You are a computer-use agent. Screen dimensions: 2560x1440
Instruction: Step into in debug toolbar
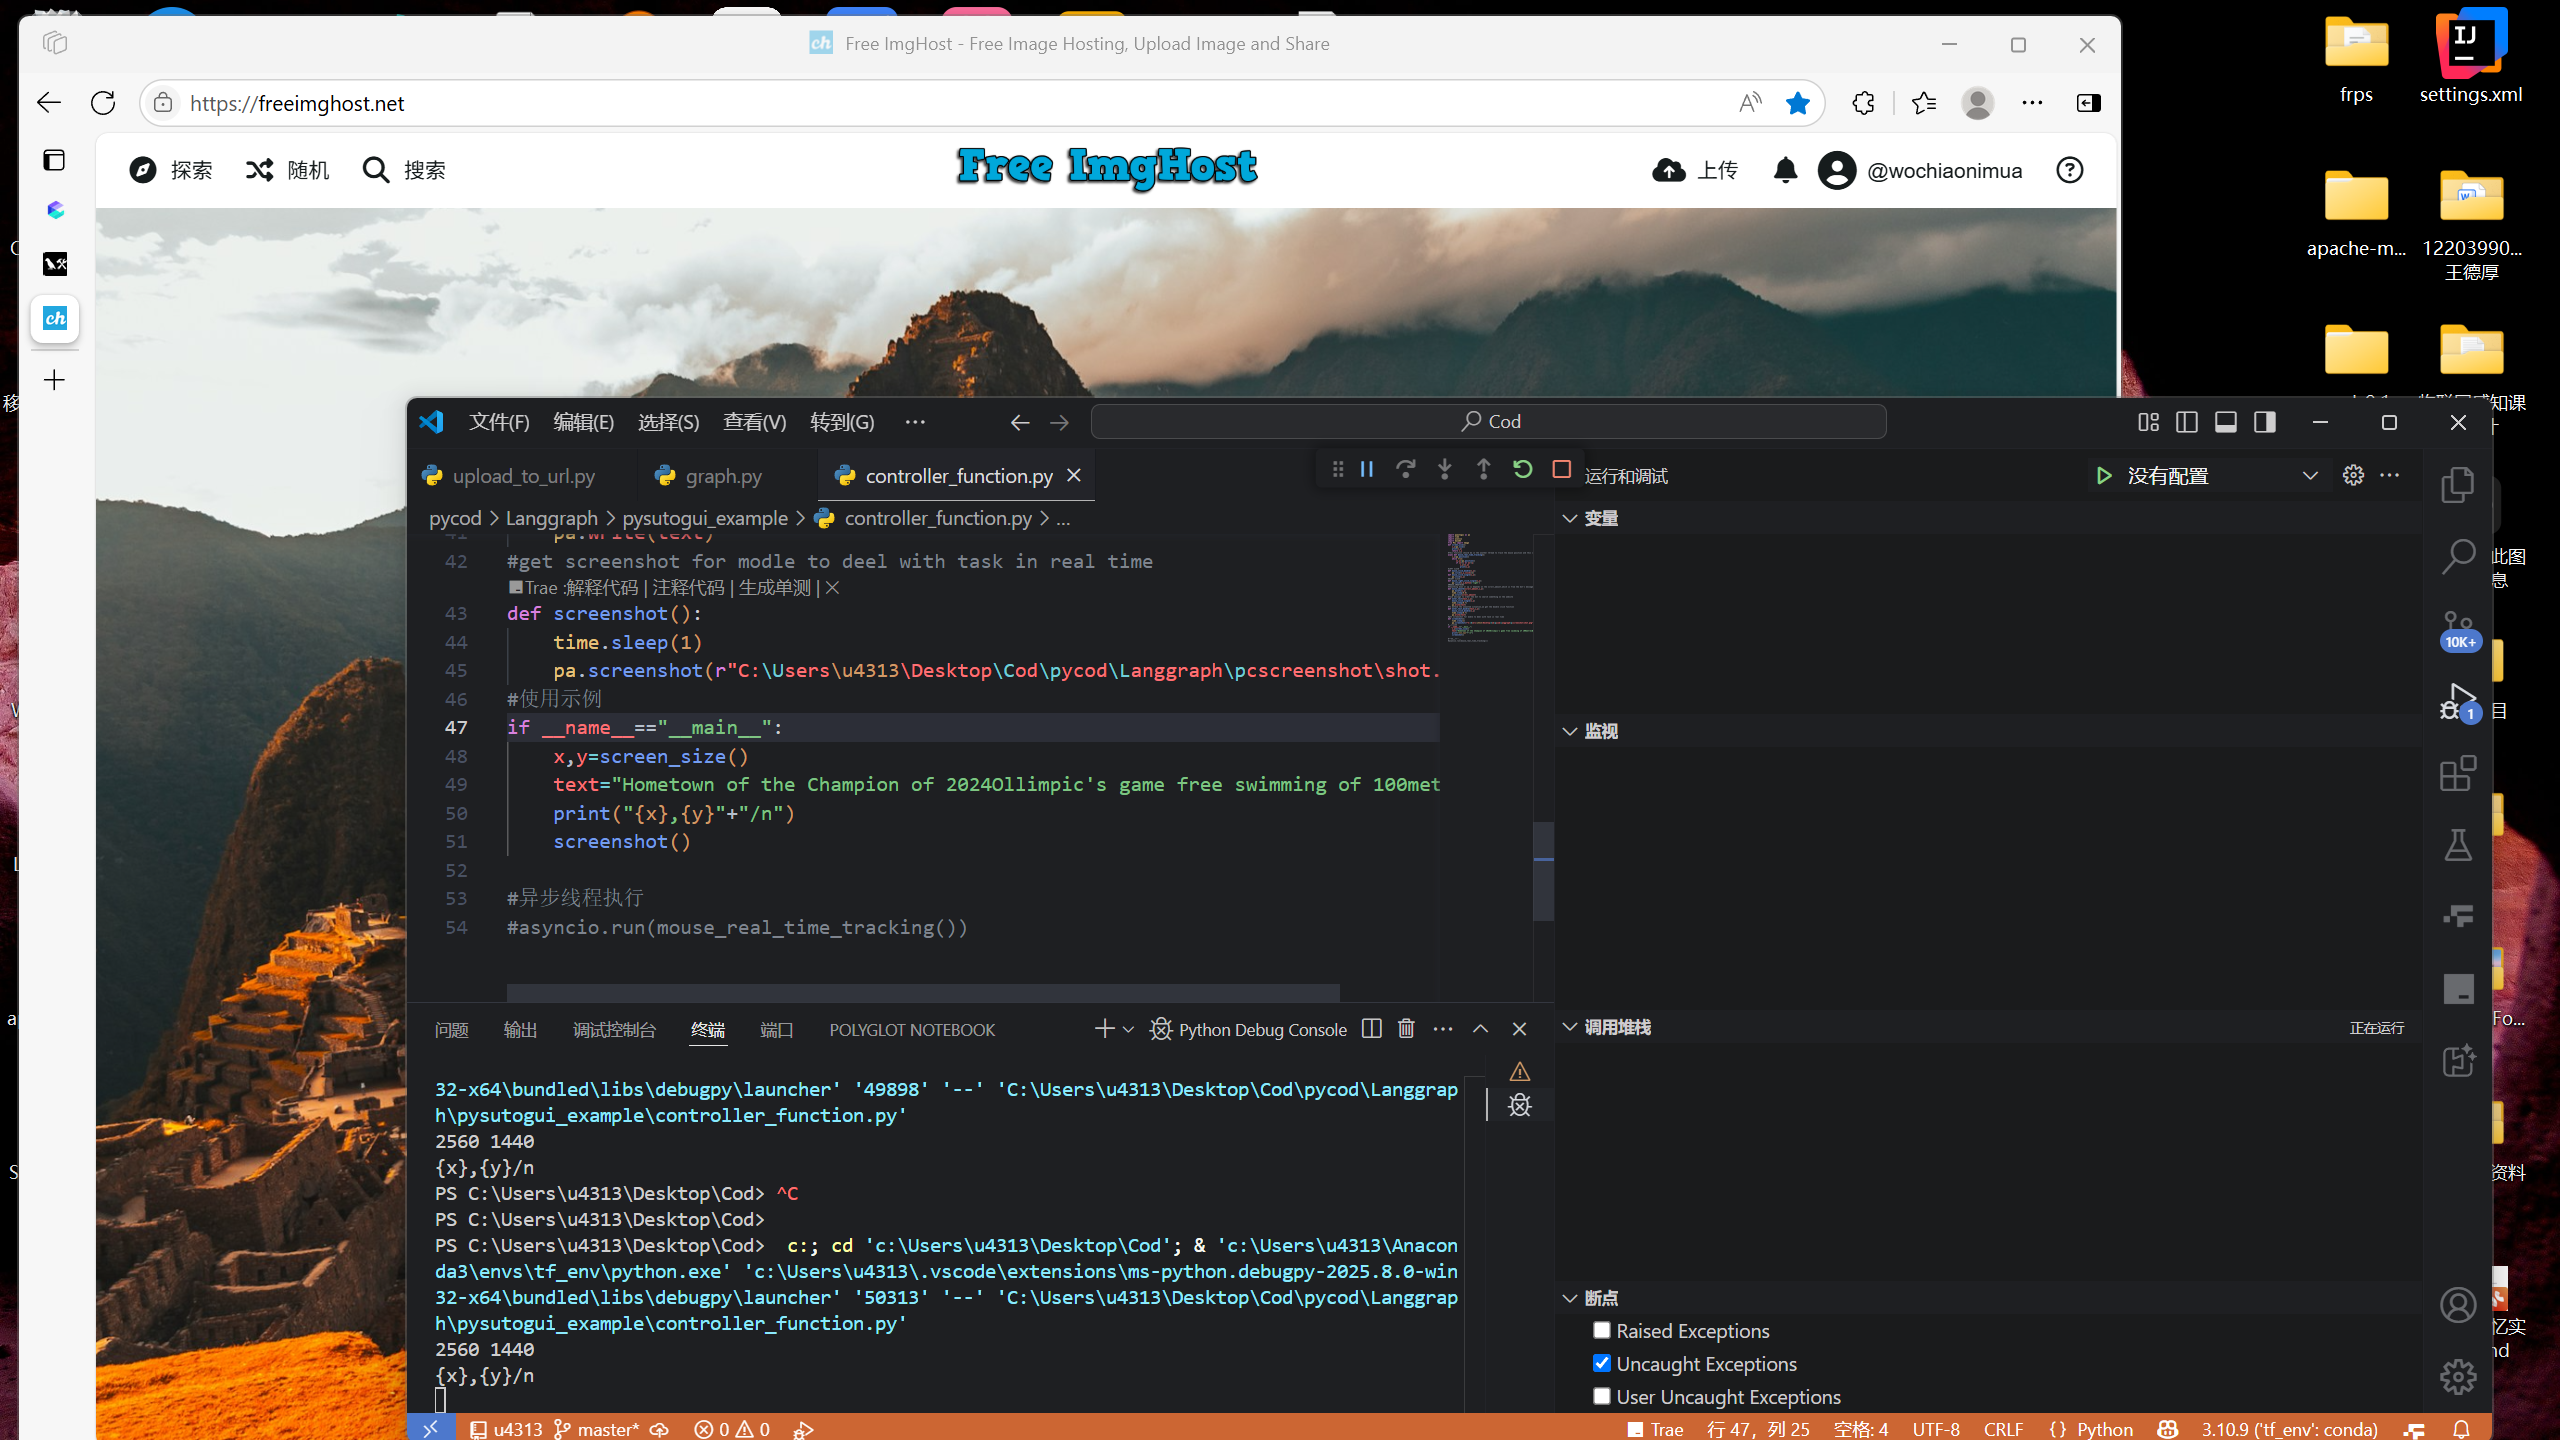[1444, 469]
